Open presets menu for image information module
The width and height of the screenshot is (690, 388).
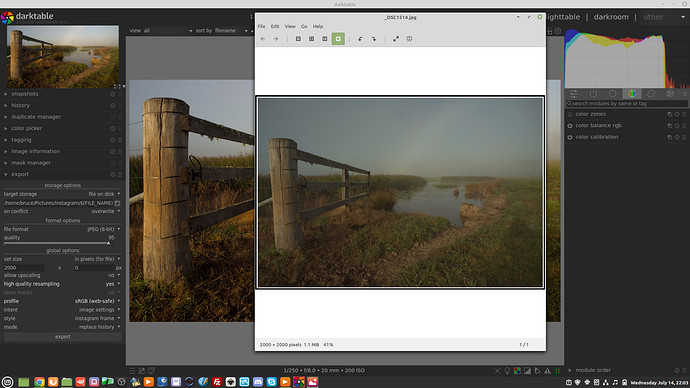120,151
